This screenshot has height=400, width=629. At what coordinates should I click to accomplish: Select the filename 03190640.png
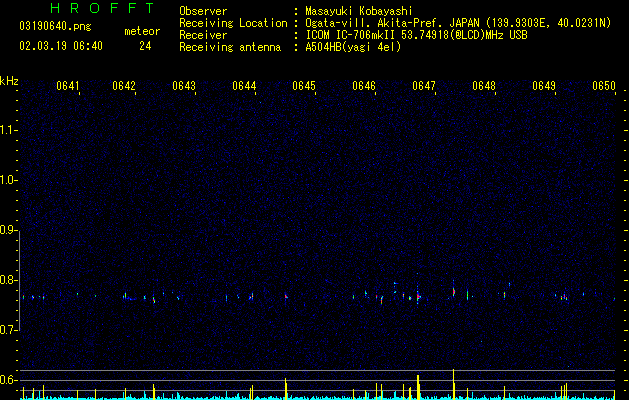click(x=55, y=27)
